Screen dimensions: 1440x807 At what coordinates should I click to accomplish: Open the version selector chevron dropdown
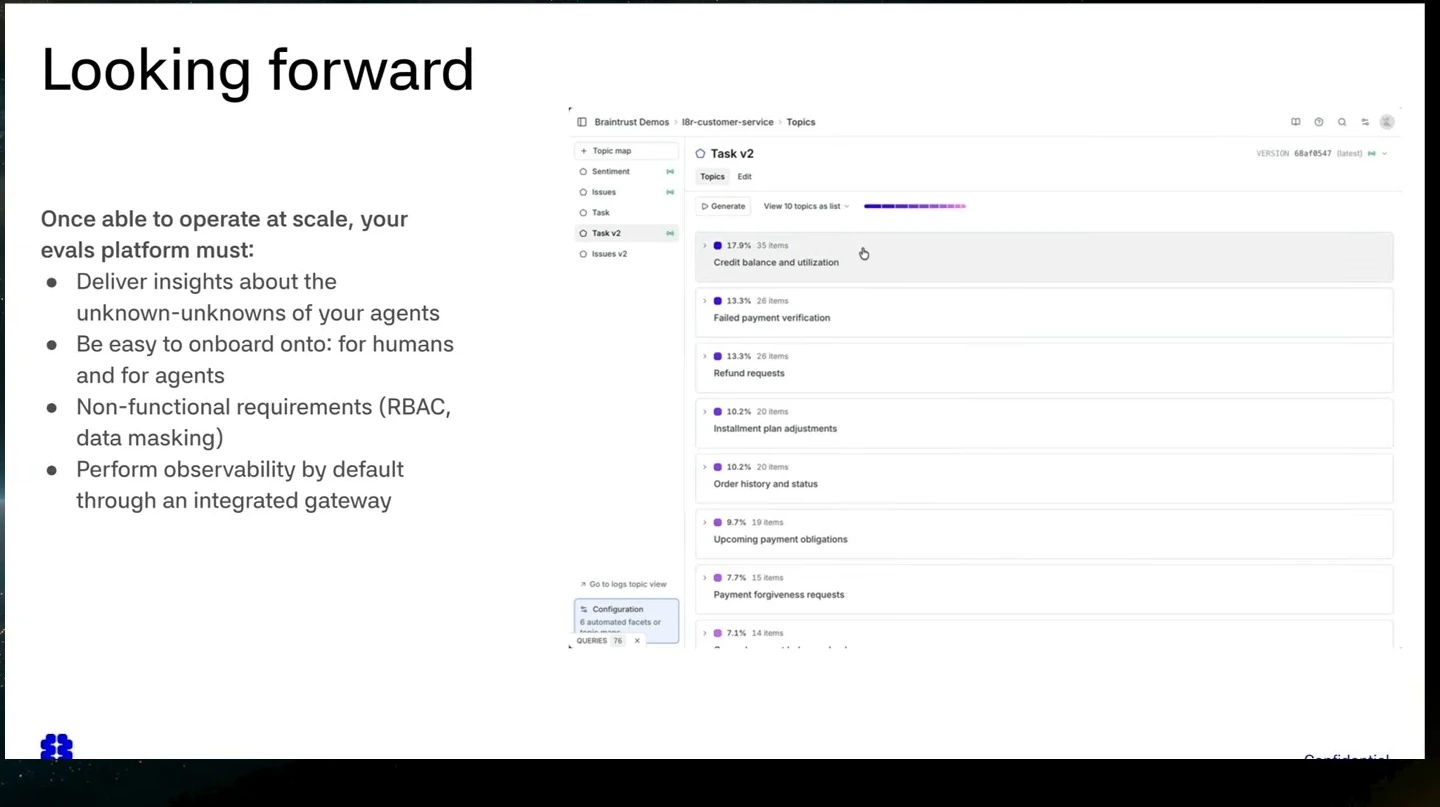pos(1385,154)
